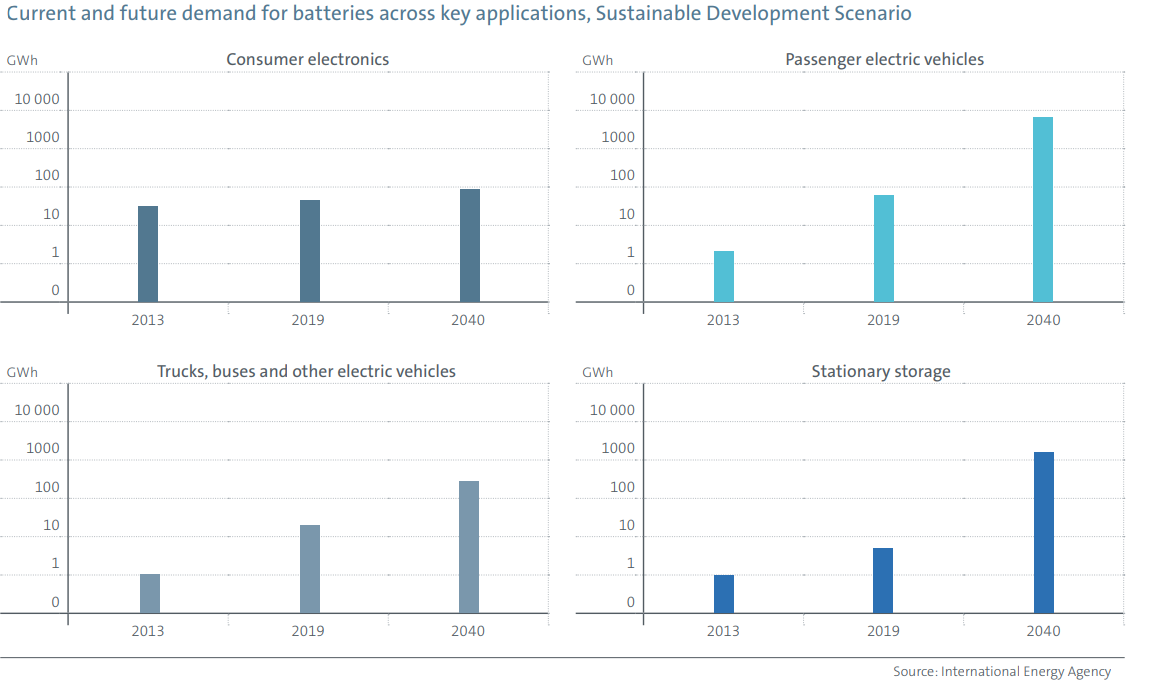Click the GWh label above Consumer electronics axis
Screen dimensions: 1150x692
22,60
